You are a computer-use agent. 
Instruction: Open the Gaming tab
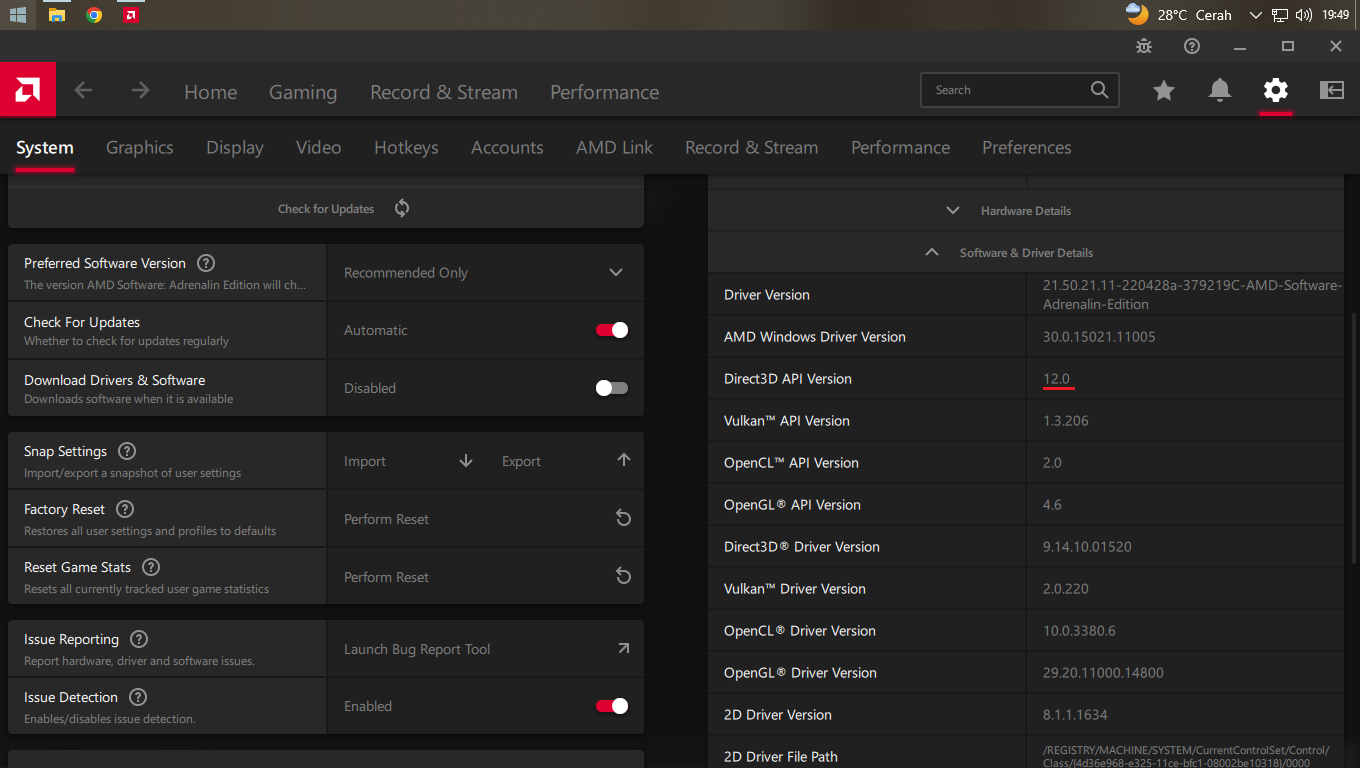[303, 92]
